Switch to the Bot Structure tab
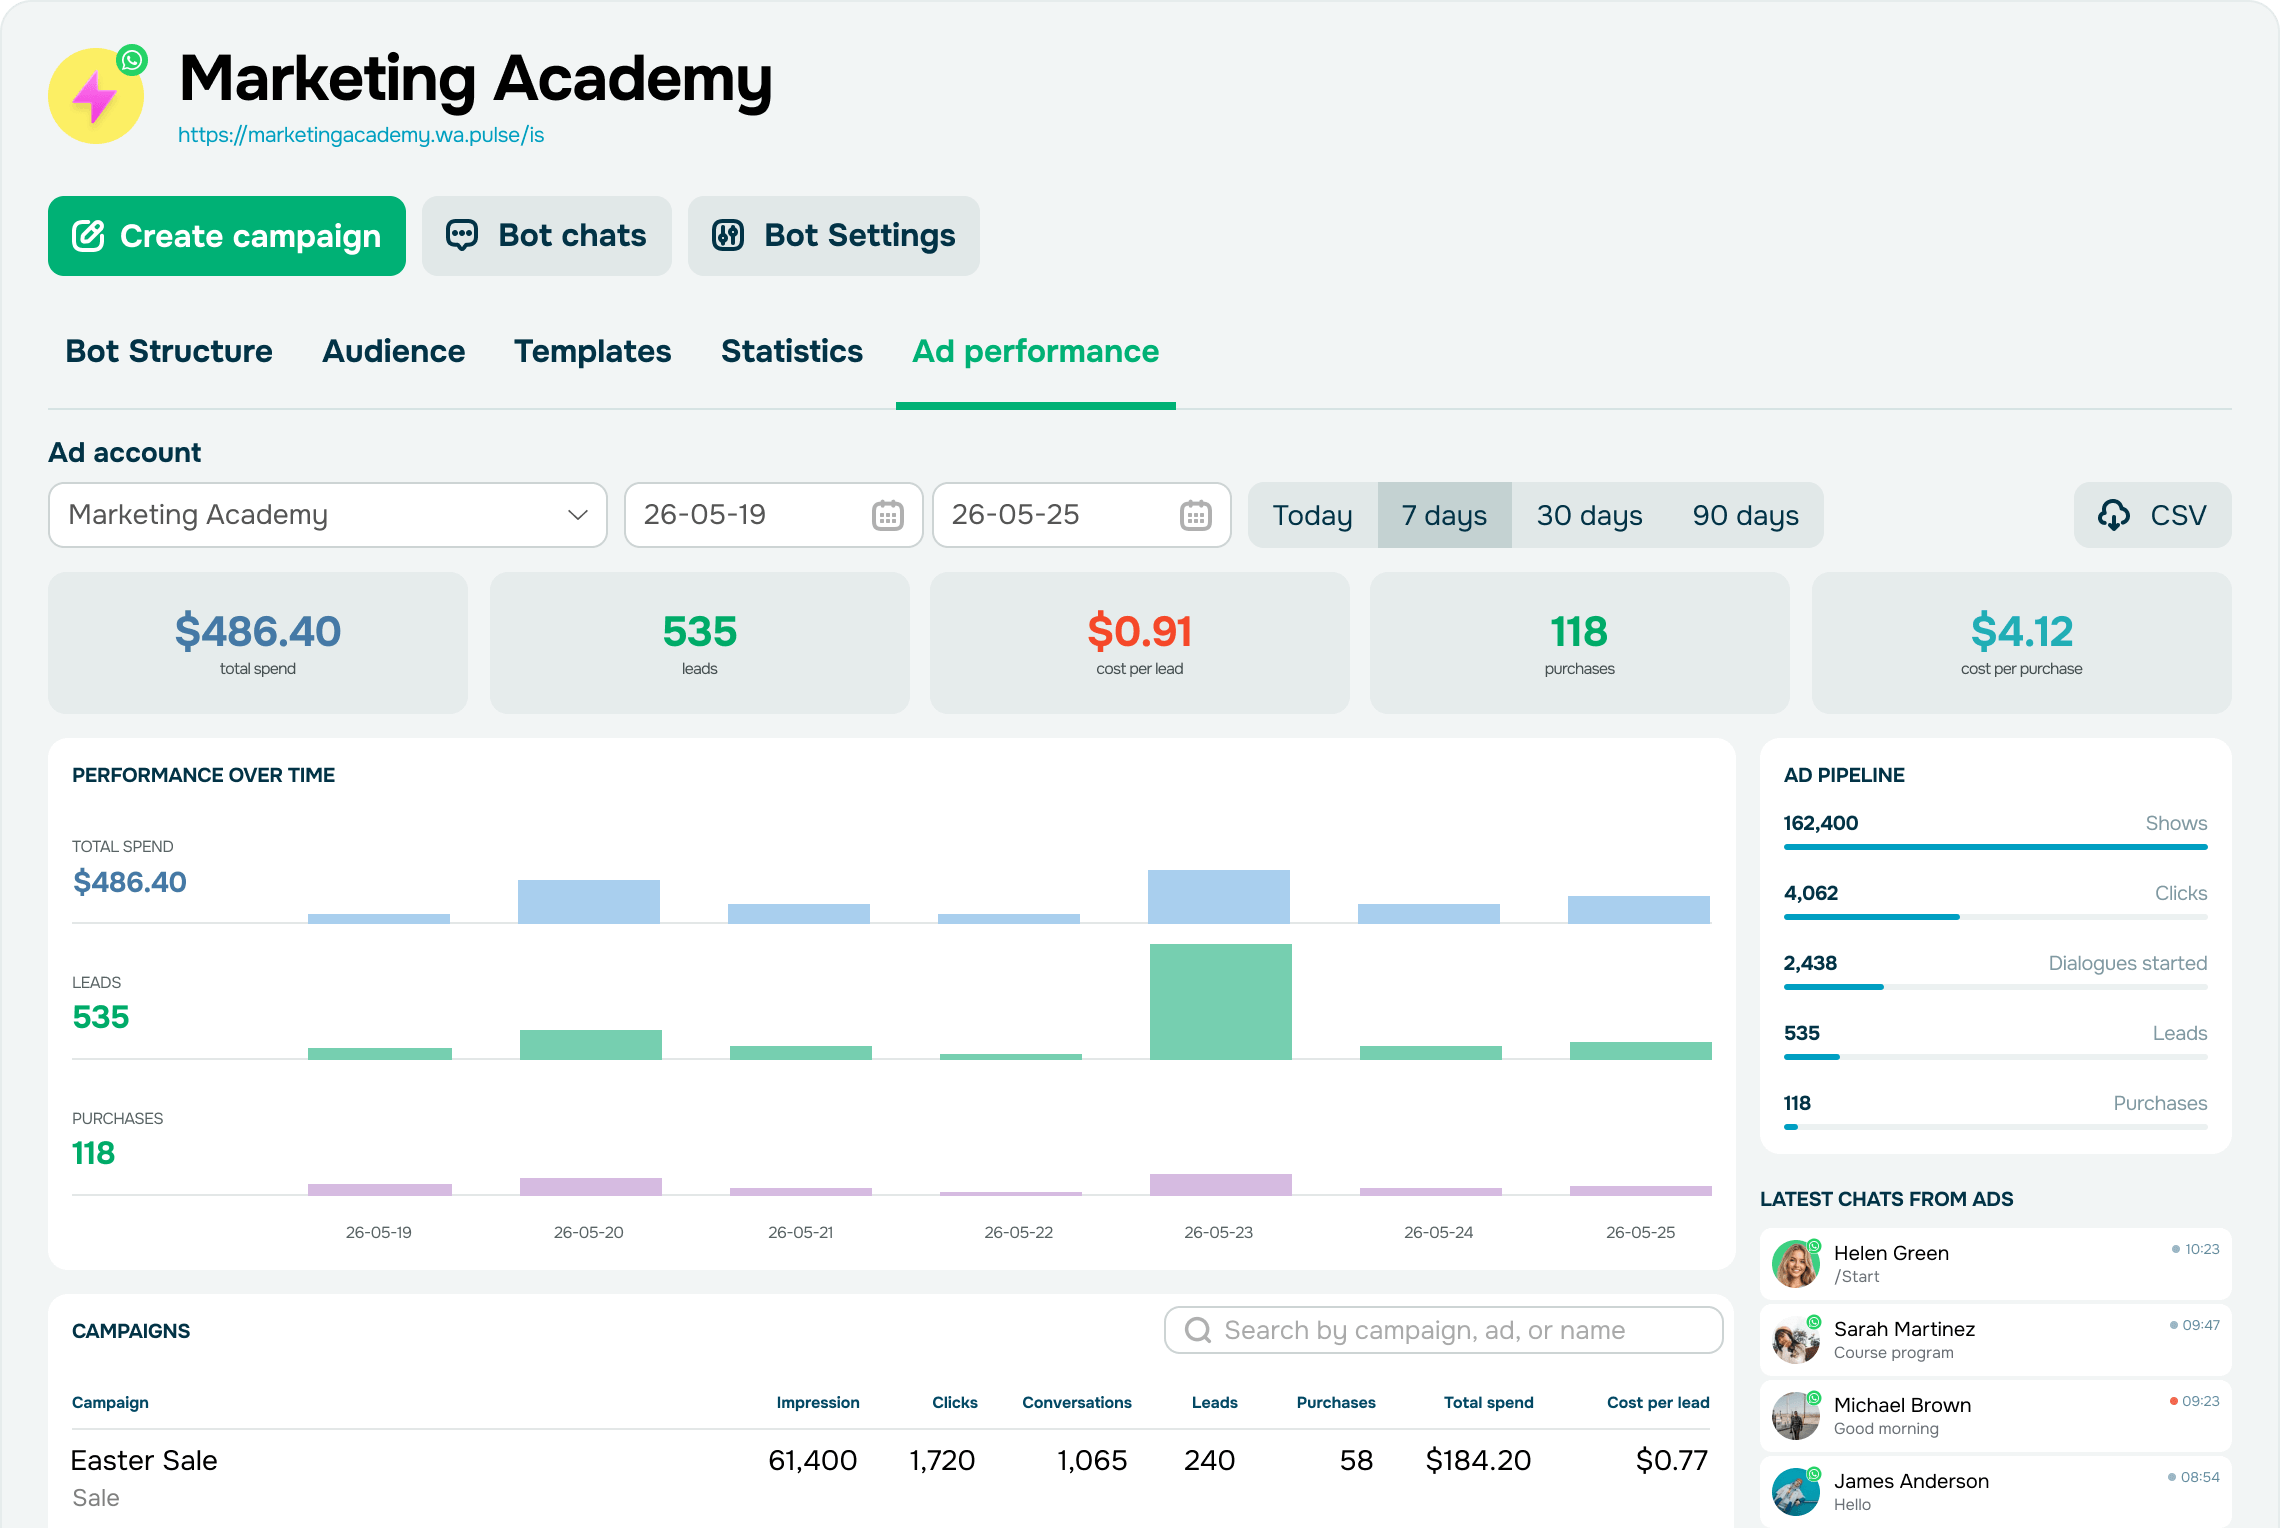Image resolution: width=2280 pixels, height=1528 pixels. pos(169,352)
